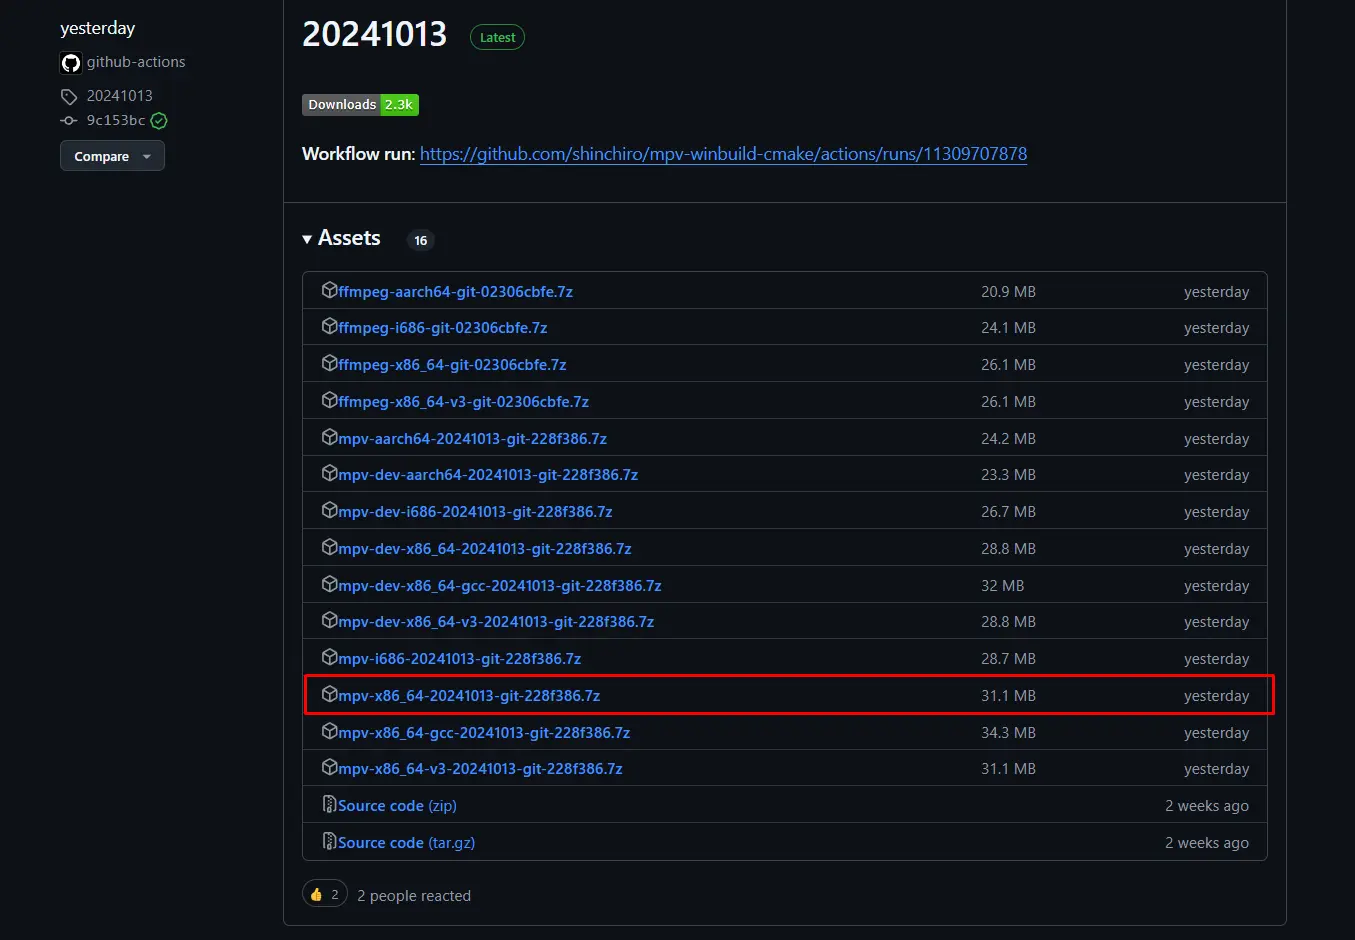The height and width of the screenshot is (940, 1355).
Task: Click the thumbs up reaction emoji
Action: point(316,895)
